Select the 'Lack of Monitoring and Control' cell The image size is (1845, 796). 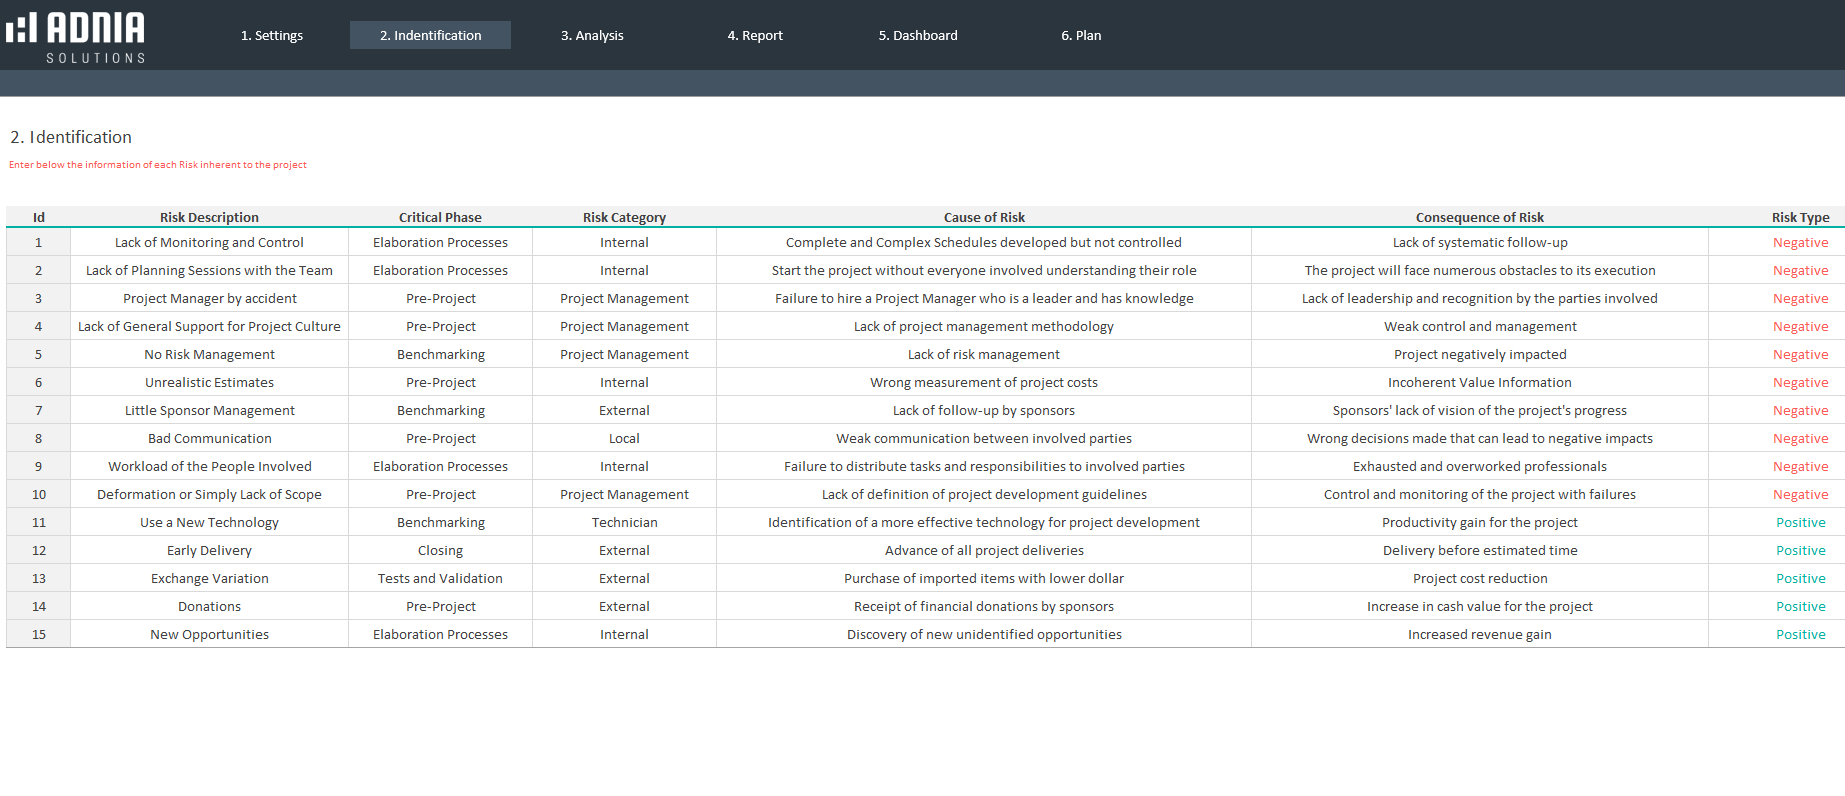click(209, 242)
